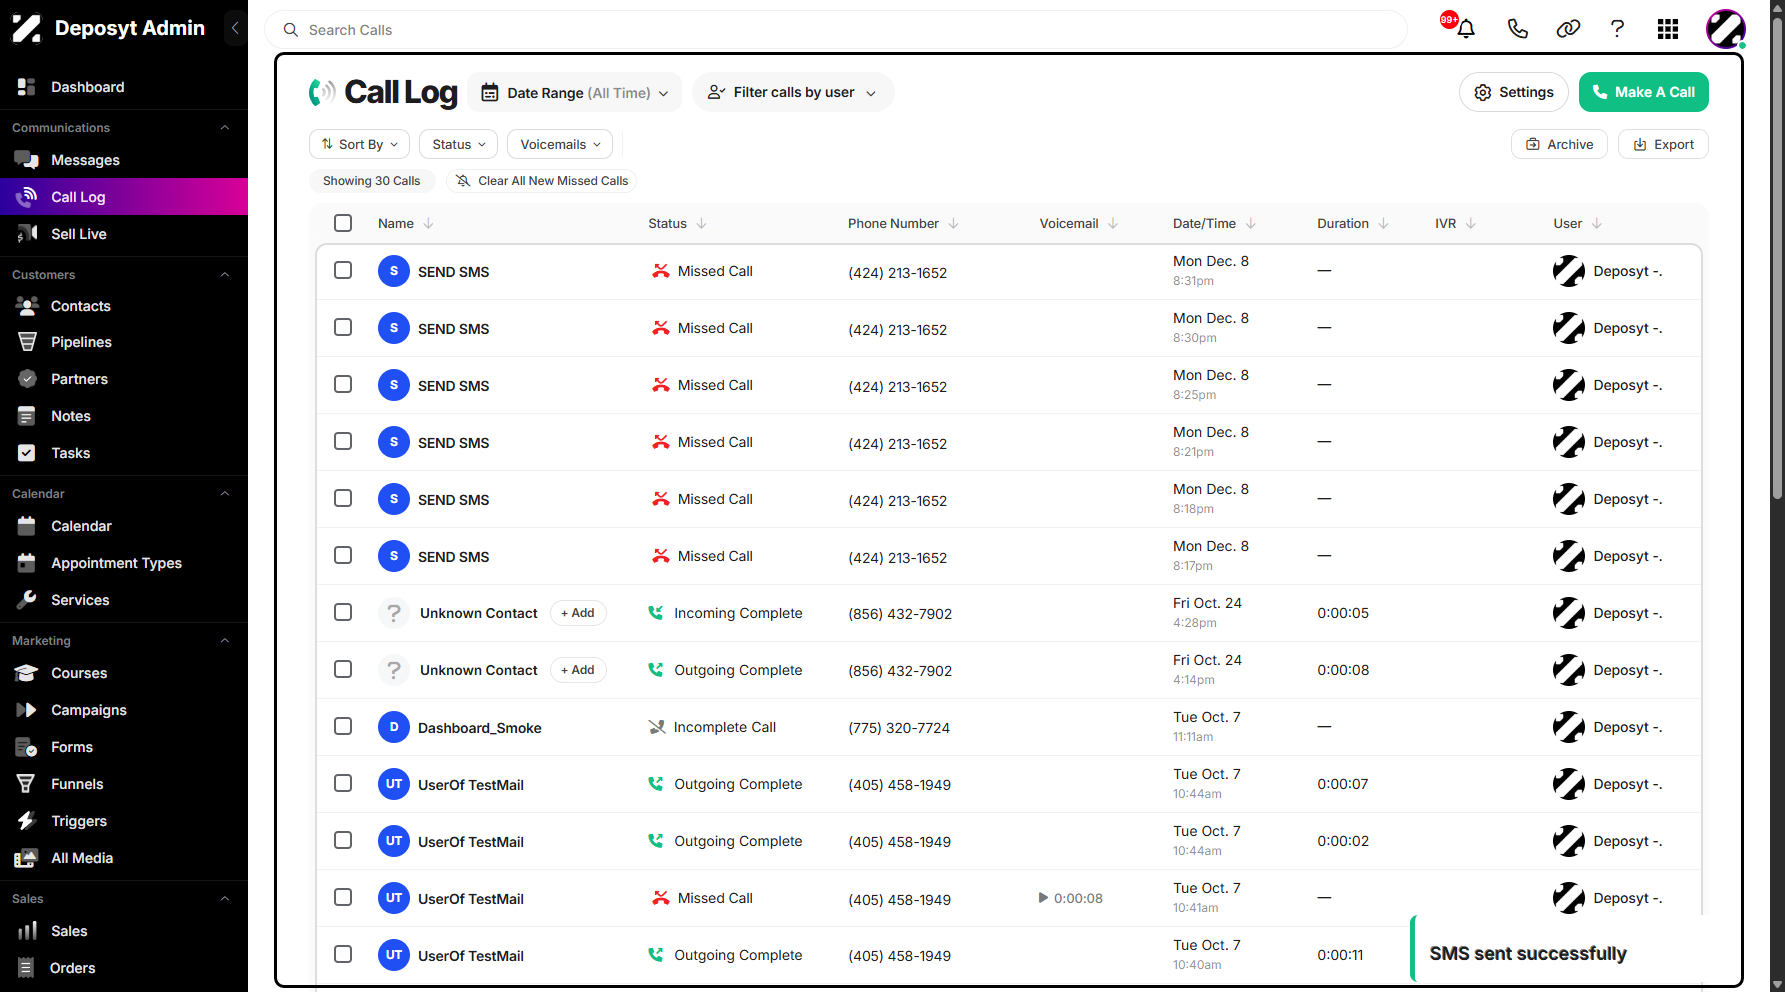Sort by Date/Time column arrow

(1251, 224)
